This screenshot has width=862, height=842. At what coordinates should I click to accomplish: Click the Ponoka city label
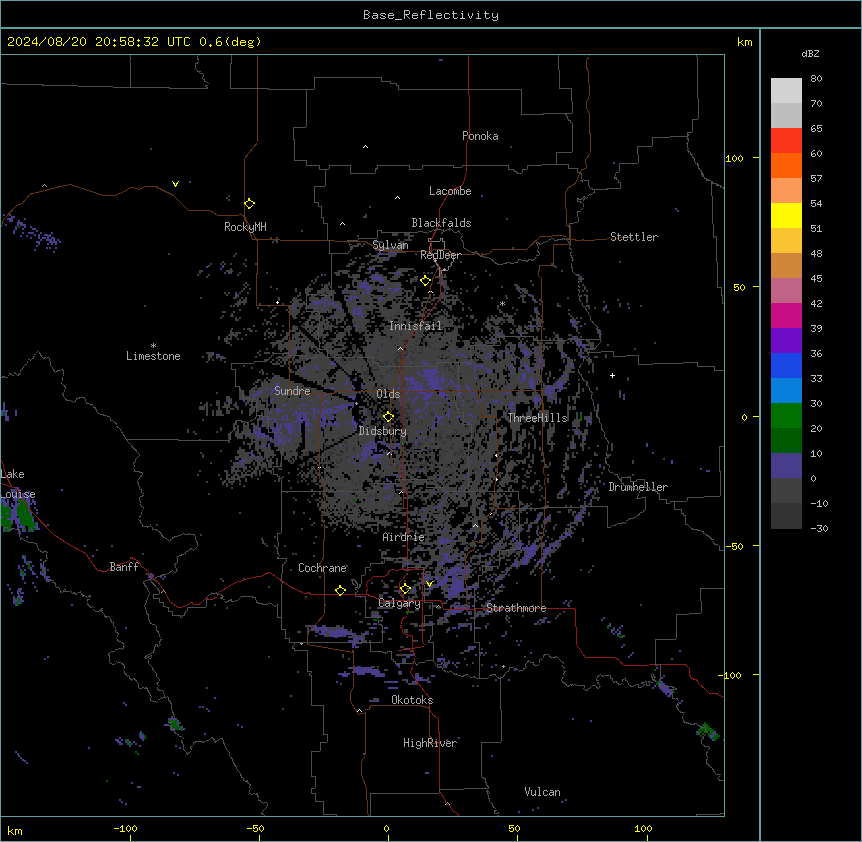(x=480, y=136)
